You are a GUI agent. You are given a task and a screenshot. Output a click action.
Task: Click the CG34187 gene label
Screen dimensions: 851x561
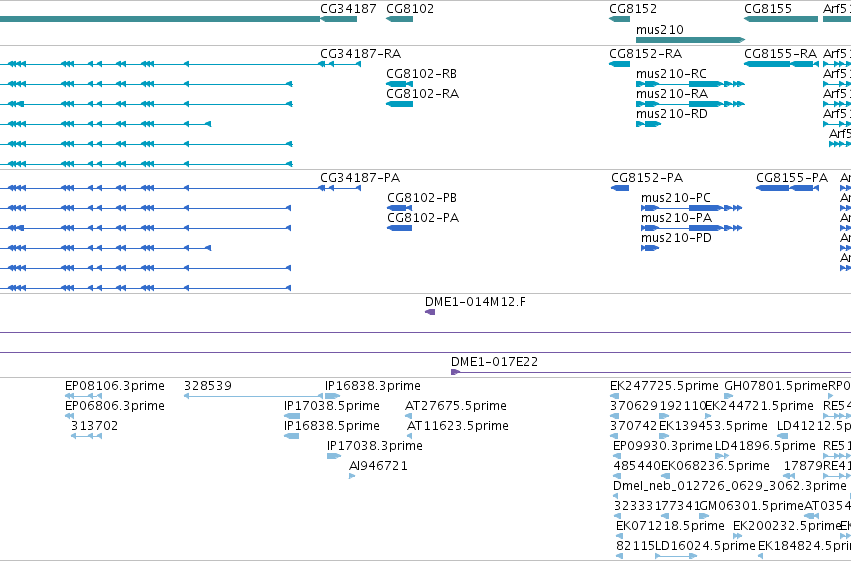pos(348,9)
